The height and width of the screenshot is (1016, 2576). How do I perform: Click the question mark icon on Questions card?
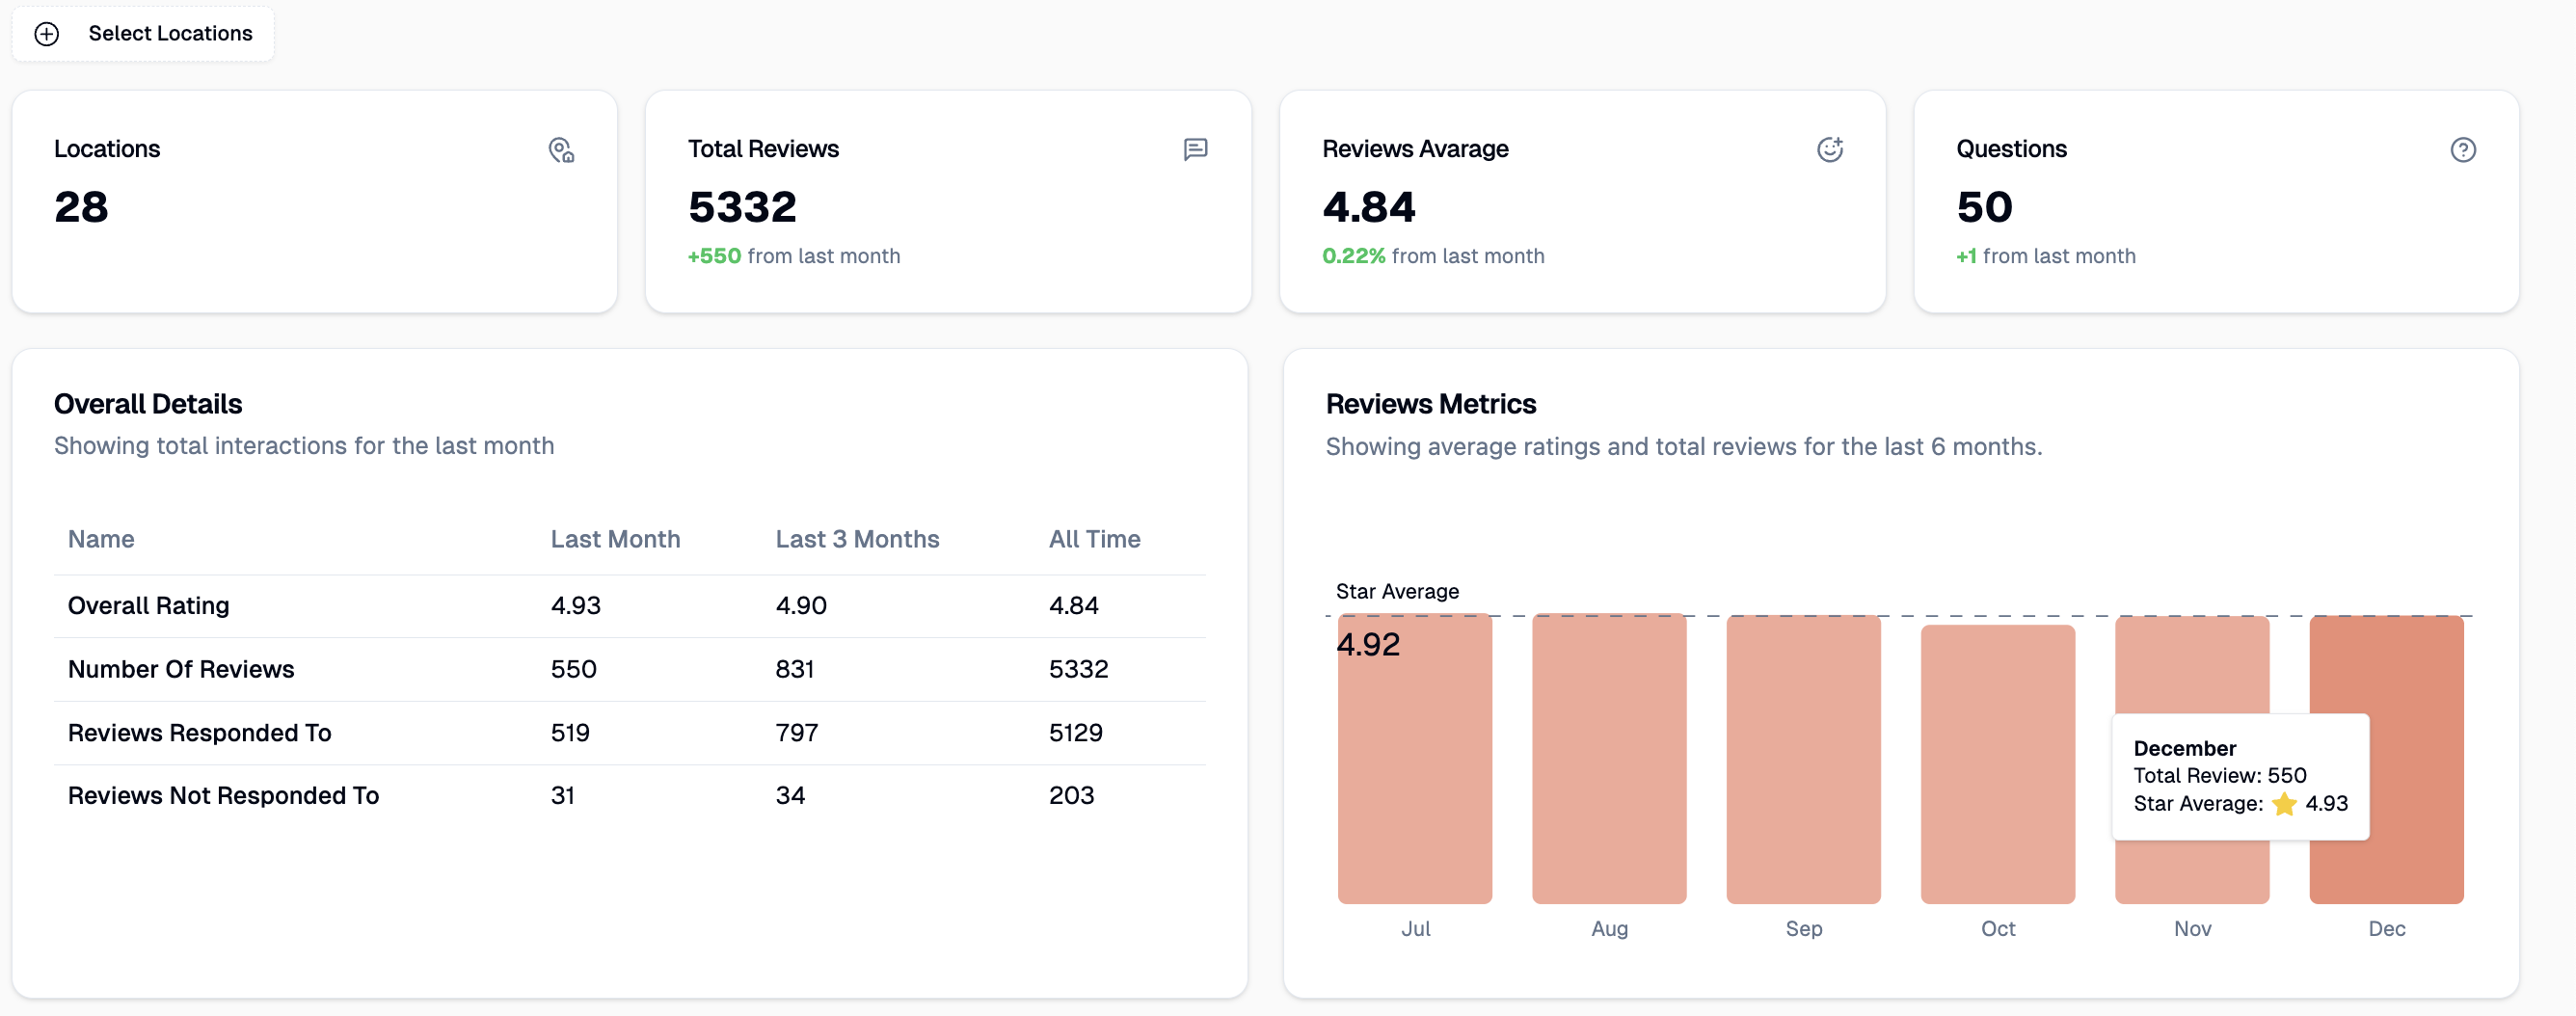click(x=2462, y=150)
